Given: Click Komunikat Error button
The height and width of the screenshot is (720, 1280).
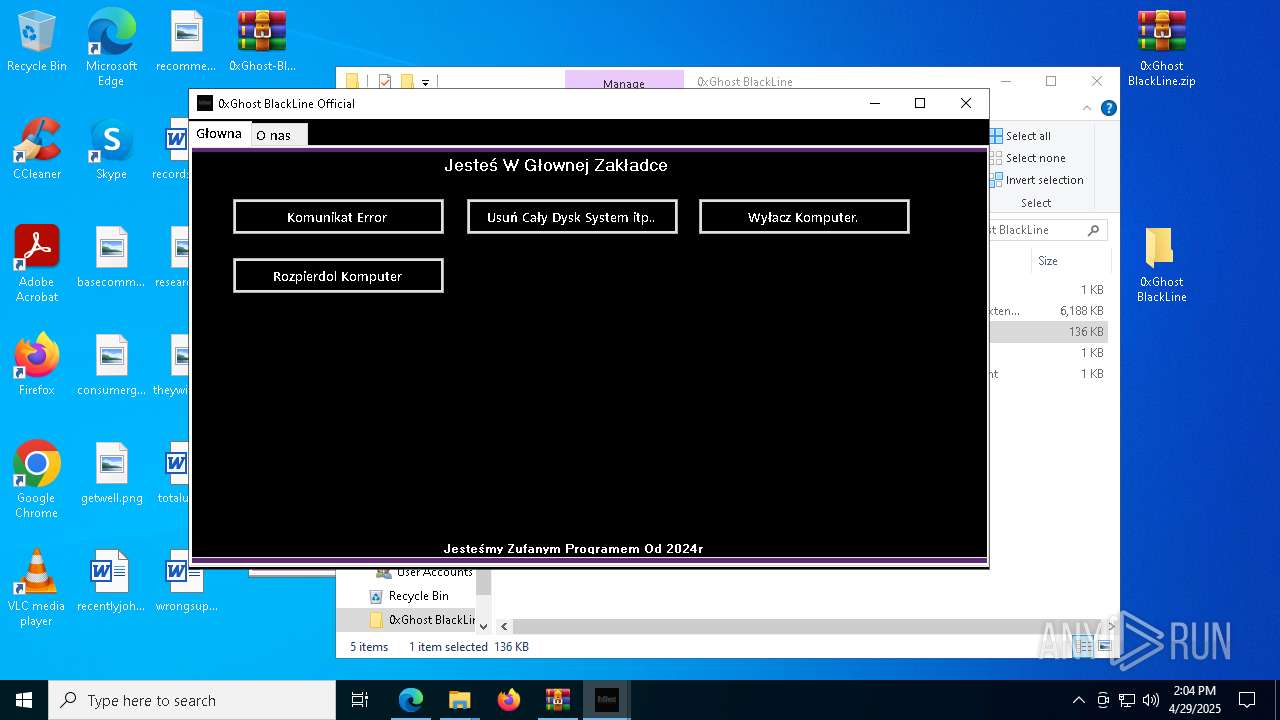Looking at the screenshot, I should point(338,217).
